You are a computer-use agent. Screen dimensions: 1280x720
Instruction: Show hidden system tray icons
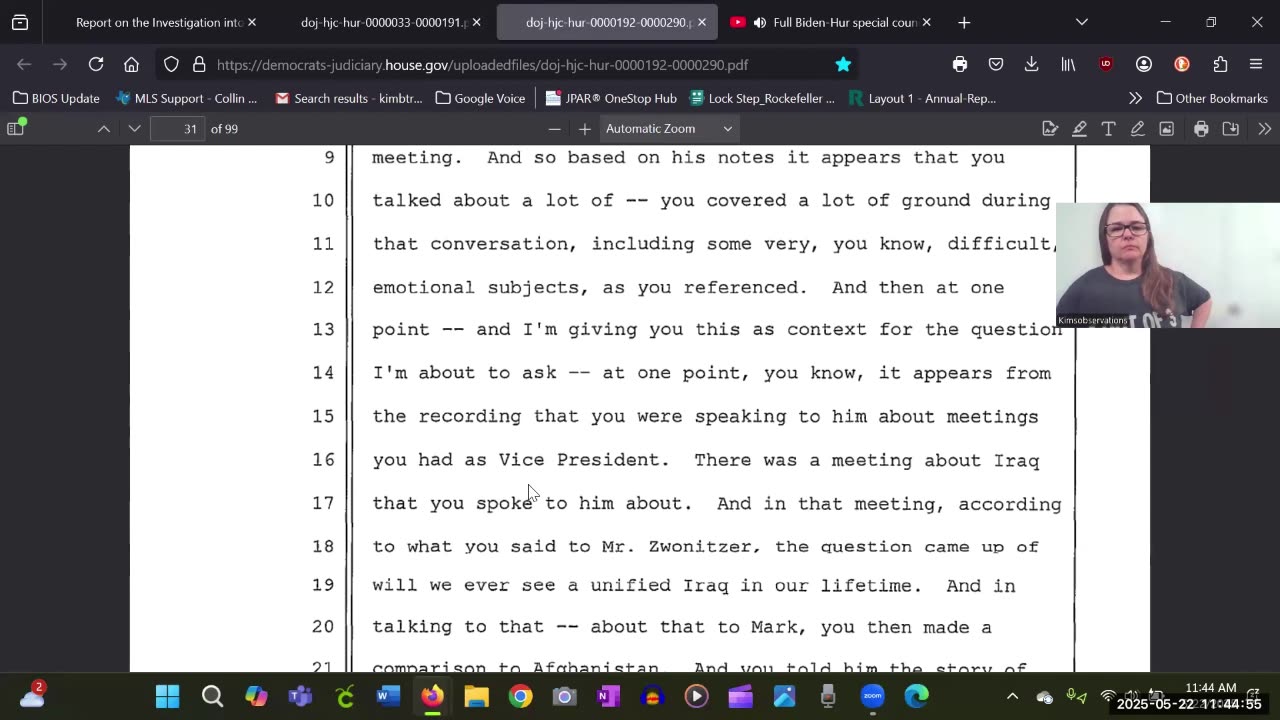tap(1012, 696)
